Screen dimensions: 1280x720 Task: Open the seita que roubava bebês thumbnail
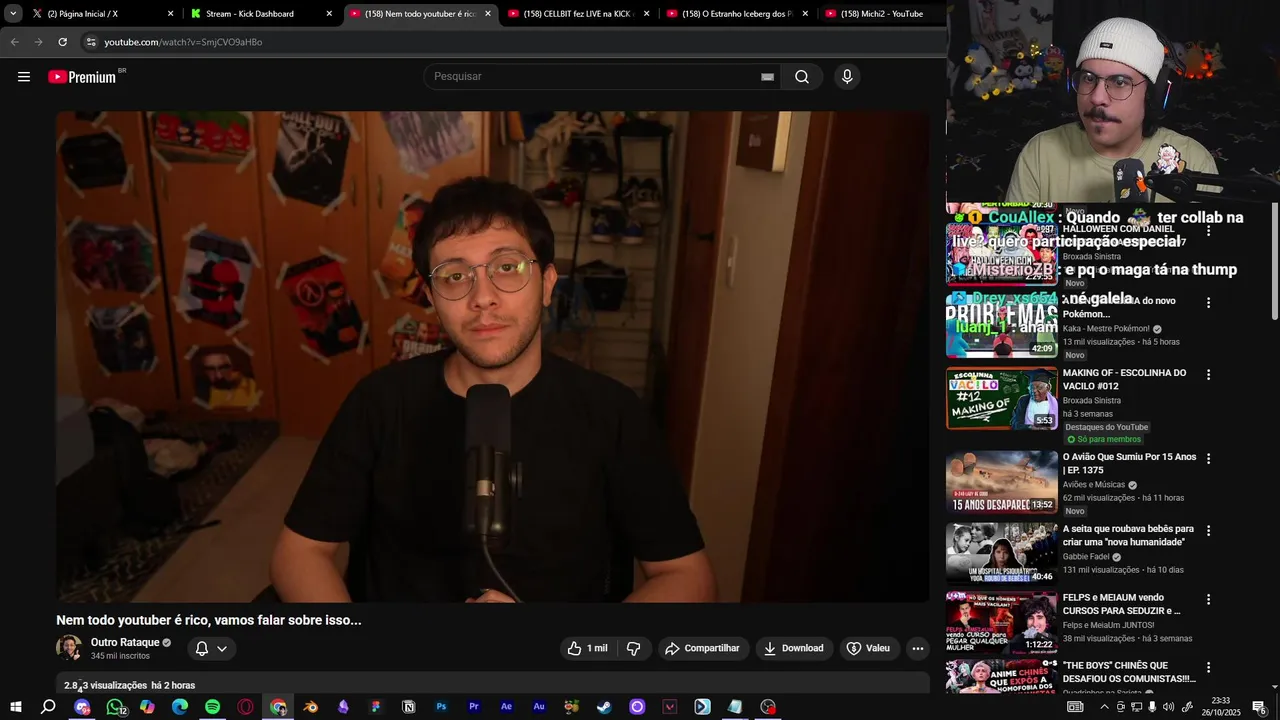tap(1001, 554)
